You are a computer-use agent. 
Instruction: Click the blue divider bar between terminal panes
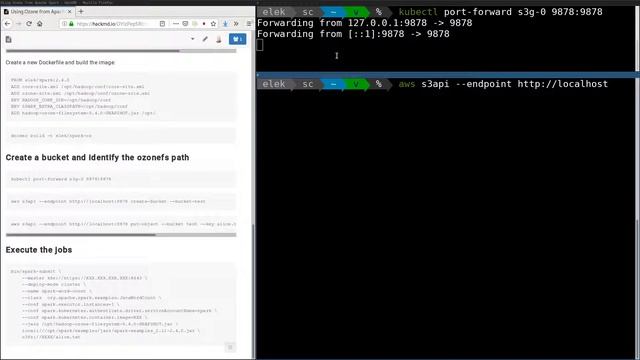(447, 75)
